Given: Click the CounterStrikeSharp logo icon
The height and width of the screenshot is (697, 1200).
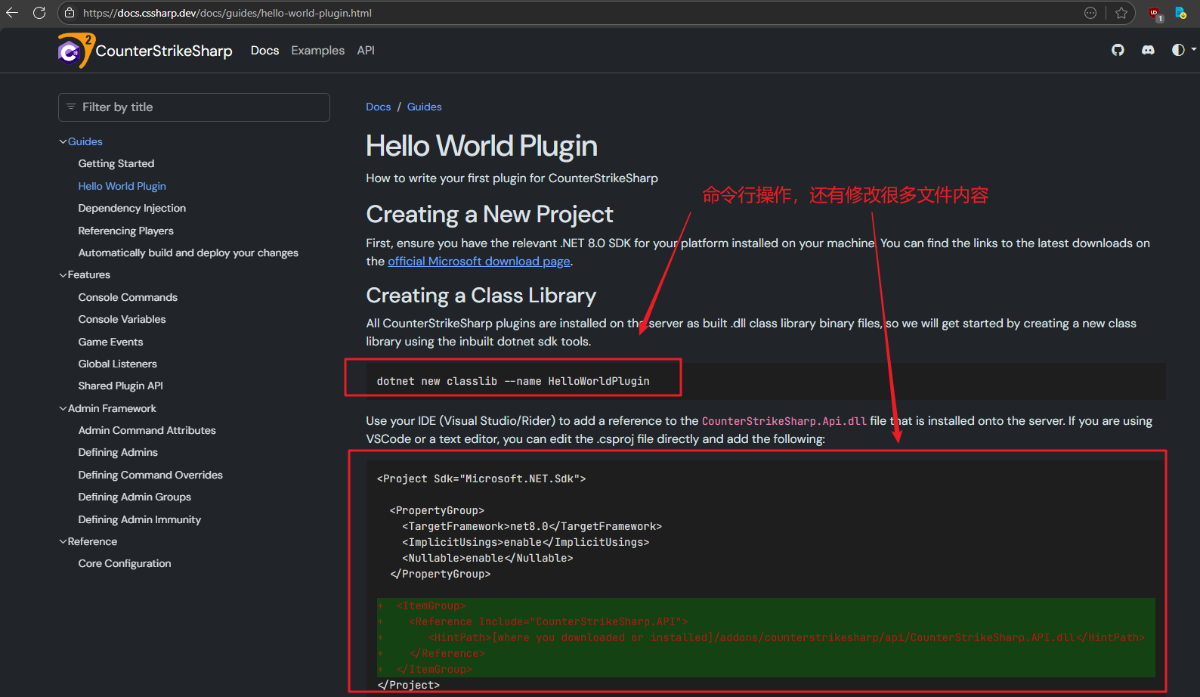Looking at the screenshot, I should coord(75,50).
